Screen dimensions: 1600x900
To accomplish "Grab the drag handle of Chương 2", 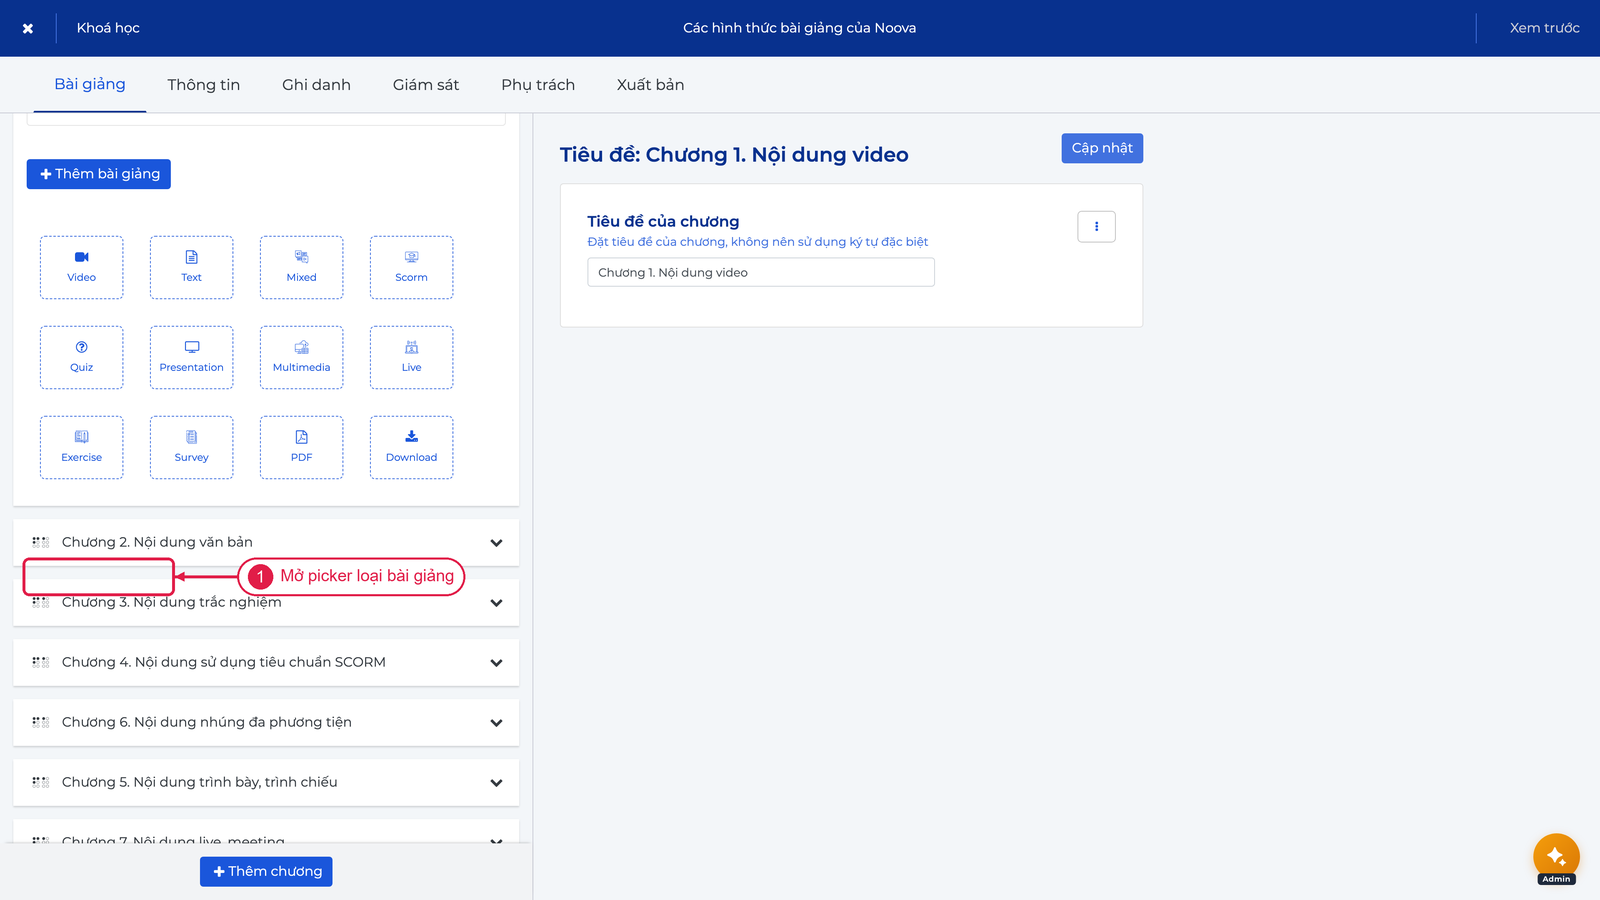I will pos(40,542).
